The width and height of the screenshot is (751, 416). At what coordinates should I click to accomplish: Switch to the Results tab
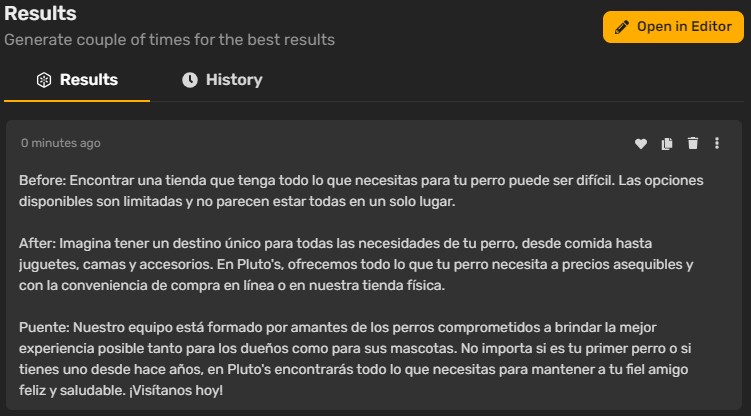[77, 80]
